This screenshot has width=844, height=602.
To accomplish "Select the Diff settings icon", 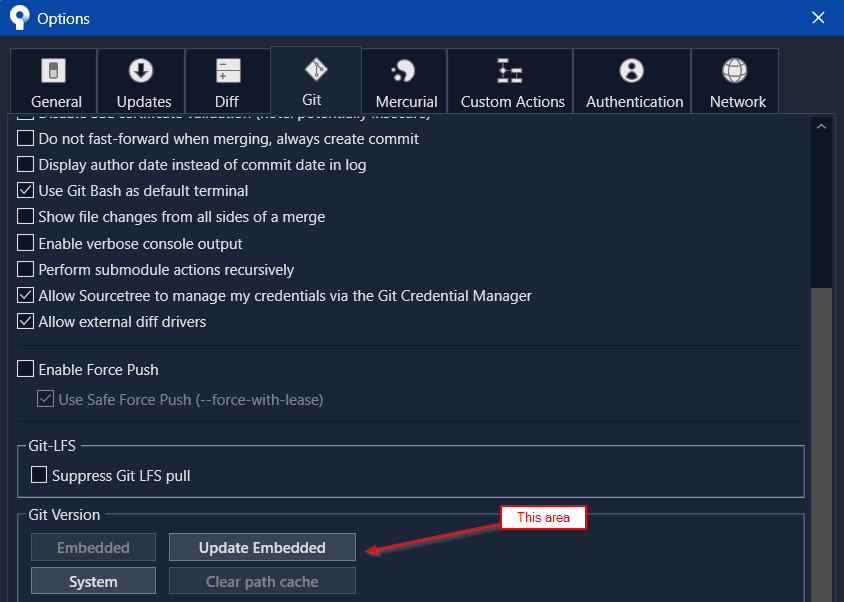I will (227, 72).
